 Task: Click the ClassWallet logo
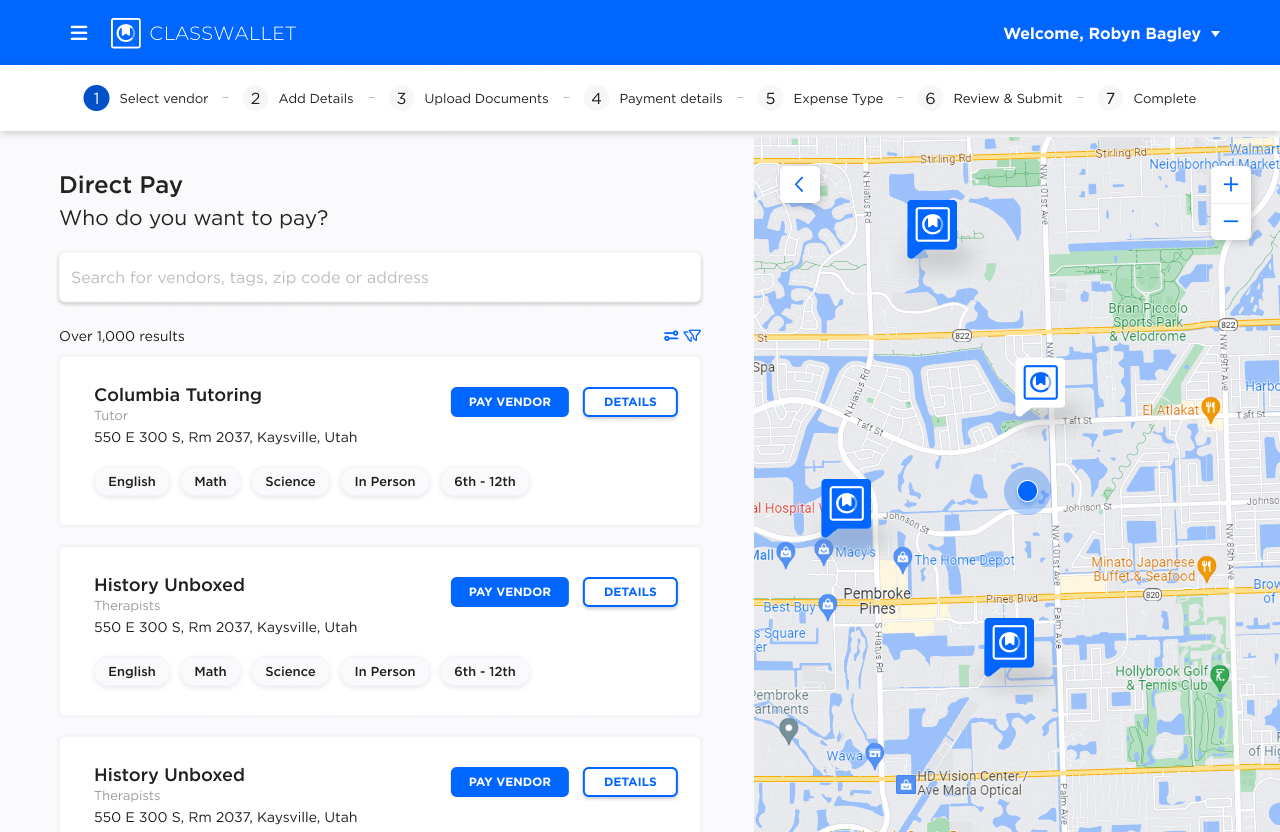pyautogui.click(x=200, y=32)
